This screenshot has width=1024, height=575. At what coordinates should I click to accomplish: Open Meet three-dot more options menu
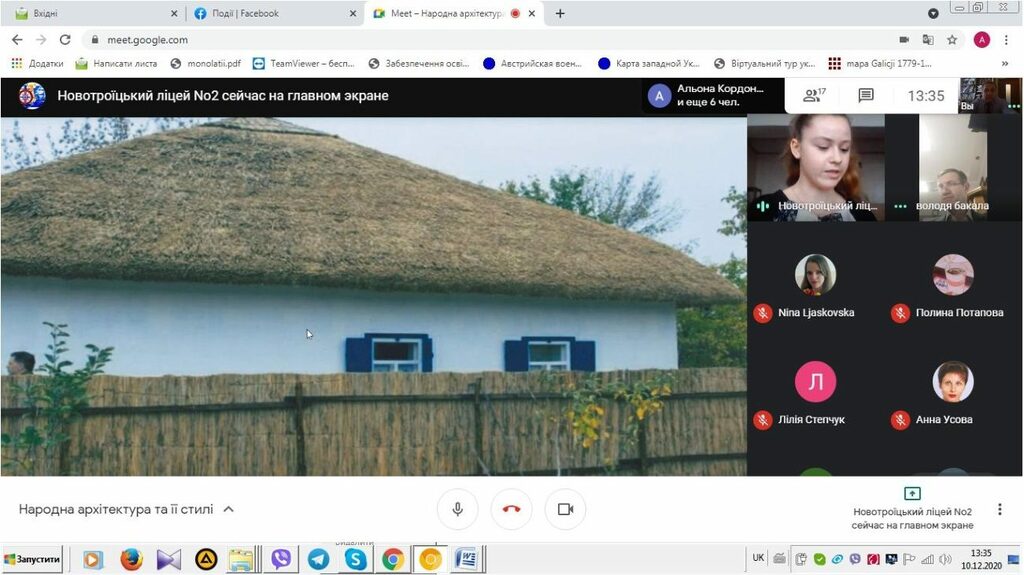coord(998,509)
